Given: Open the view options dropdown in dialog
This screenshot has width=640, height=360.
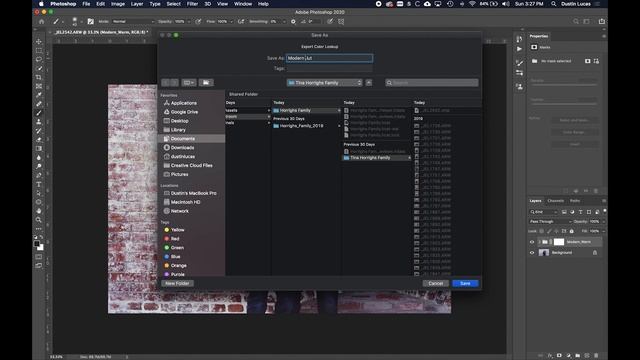Looking at the screenshot, I should point(189,83).
